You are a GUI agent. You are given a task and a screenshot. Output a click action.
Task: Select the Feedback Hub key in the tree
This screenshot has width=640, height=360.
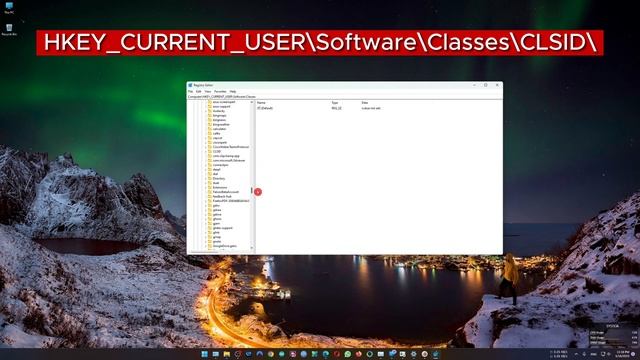click(222, 196)
